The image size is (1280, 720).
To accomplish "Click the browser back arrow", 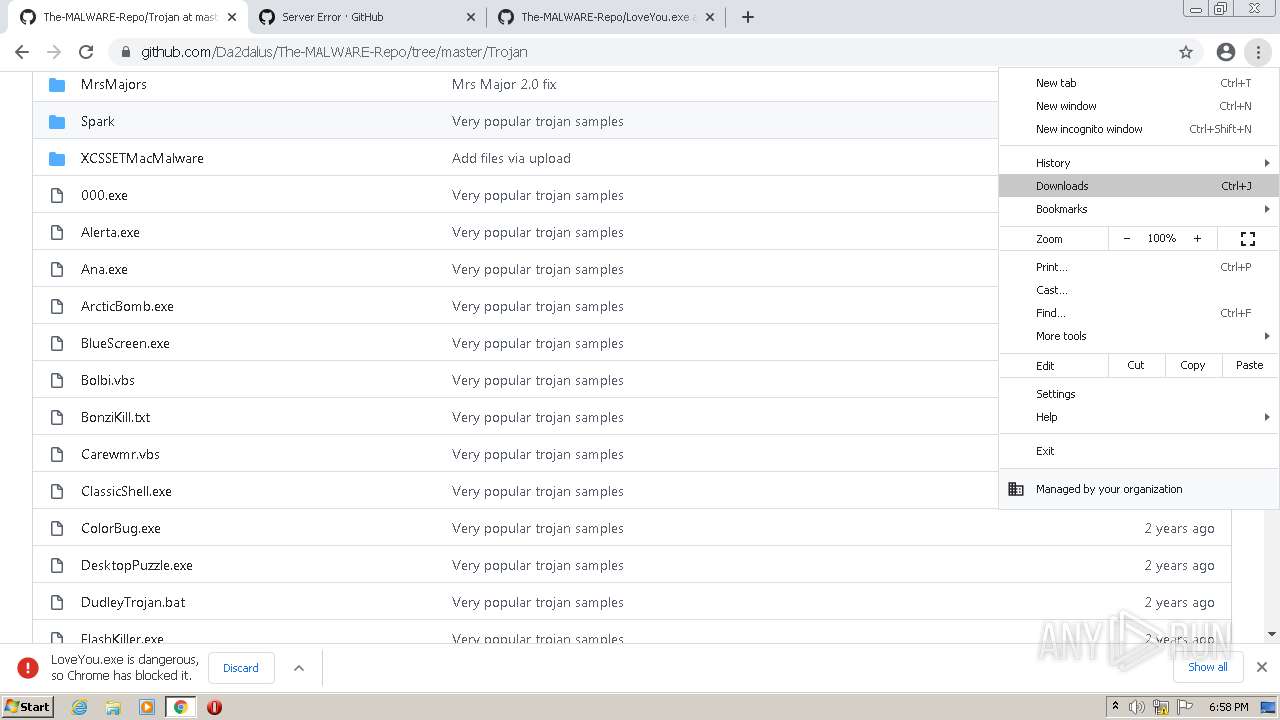I will pos(22,52).
